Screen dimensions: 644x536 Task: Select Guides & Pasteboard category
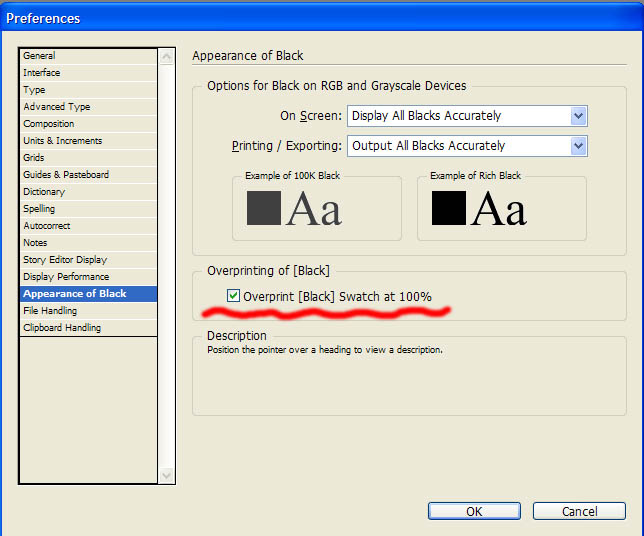tap(88, 175)
